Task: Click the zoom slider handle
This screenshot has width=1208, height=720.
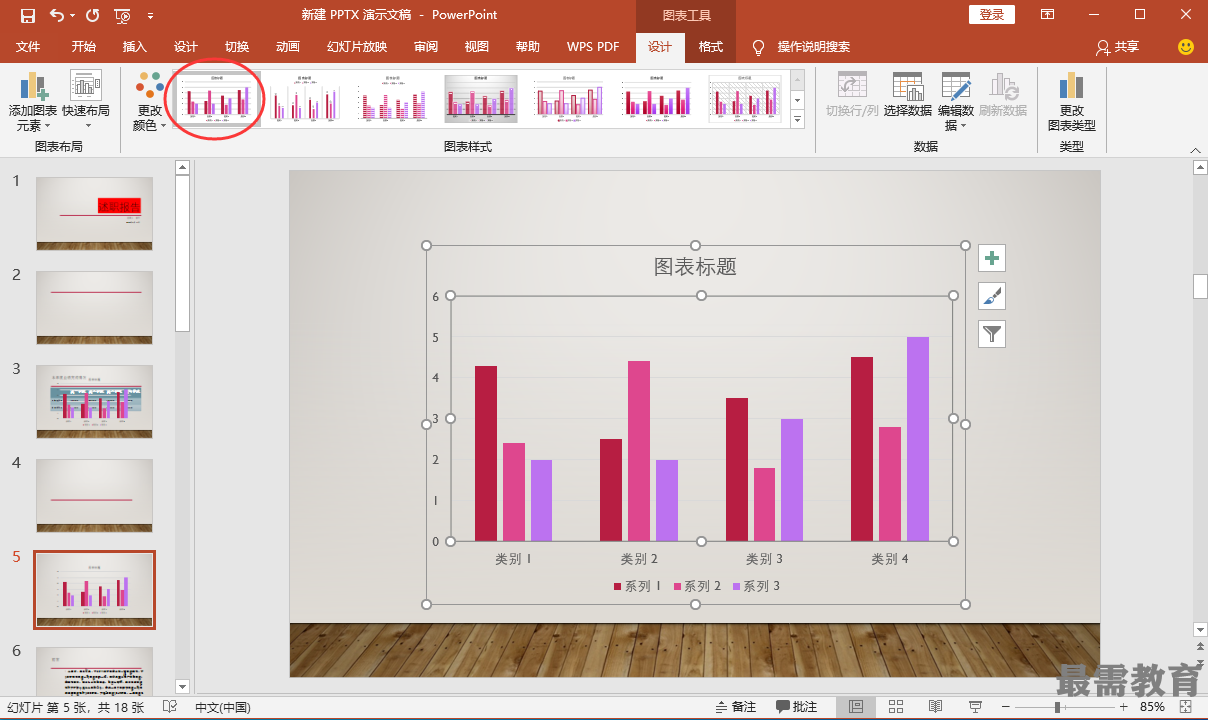Action: tap(1057, 707)
